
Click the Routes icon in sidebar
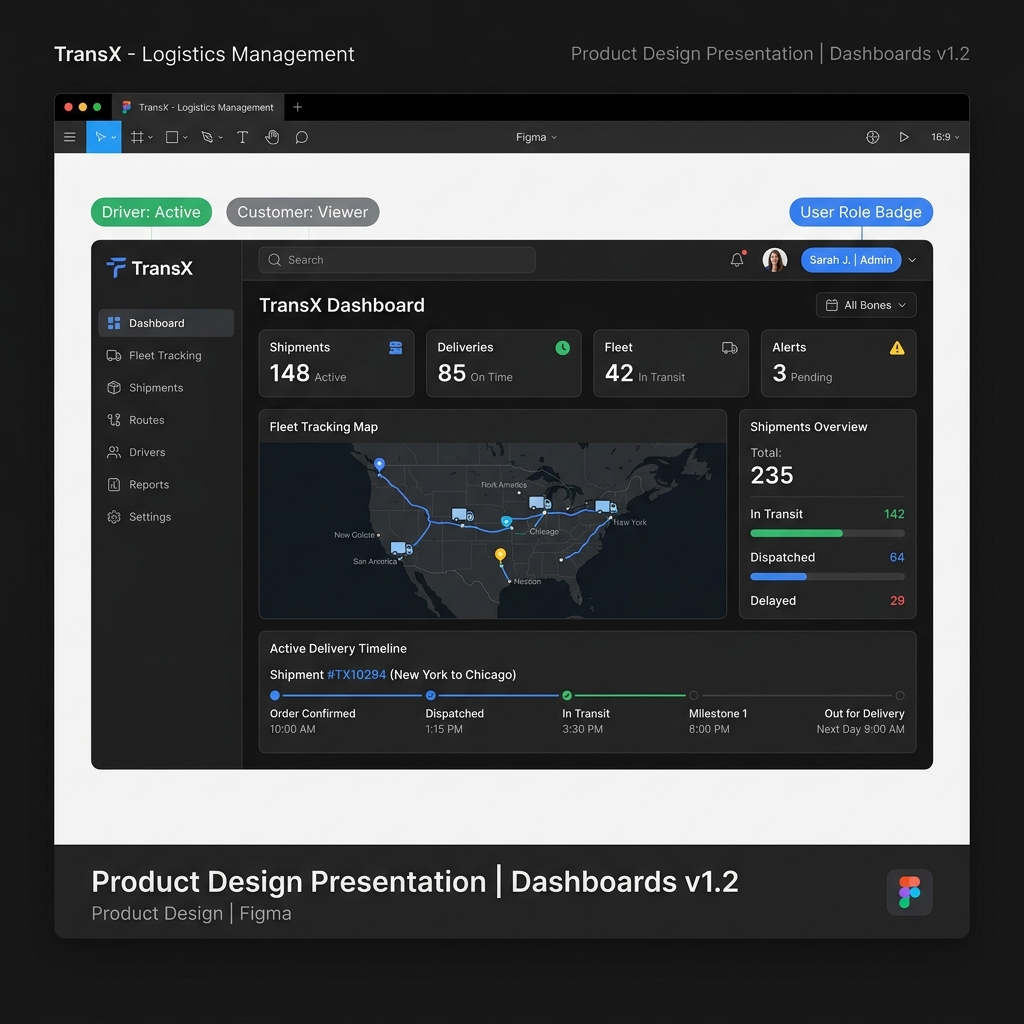click(x=114, y=420)
